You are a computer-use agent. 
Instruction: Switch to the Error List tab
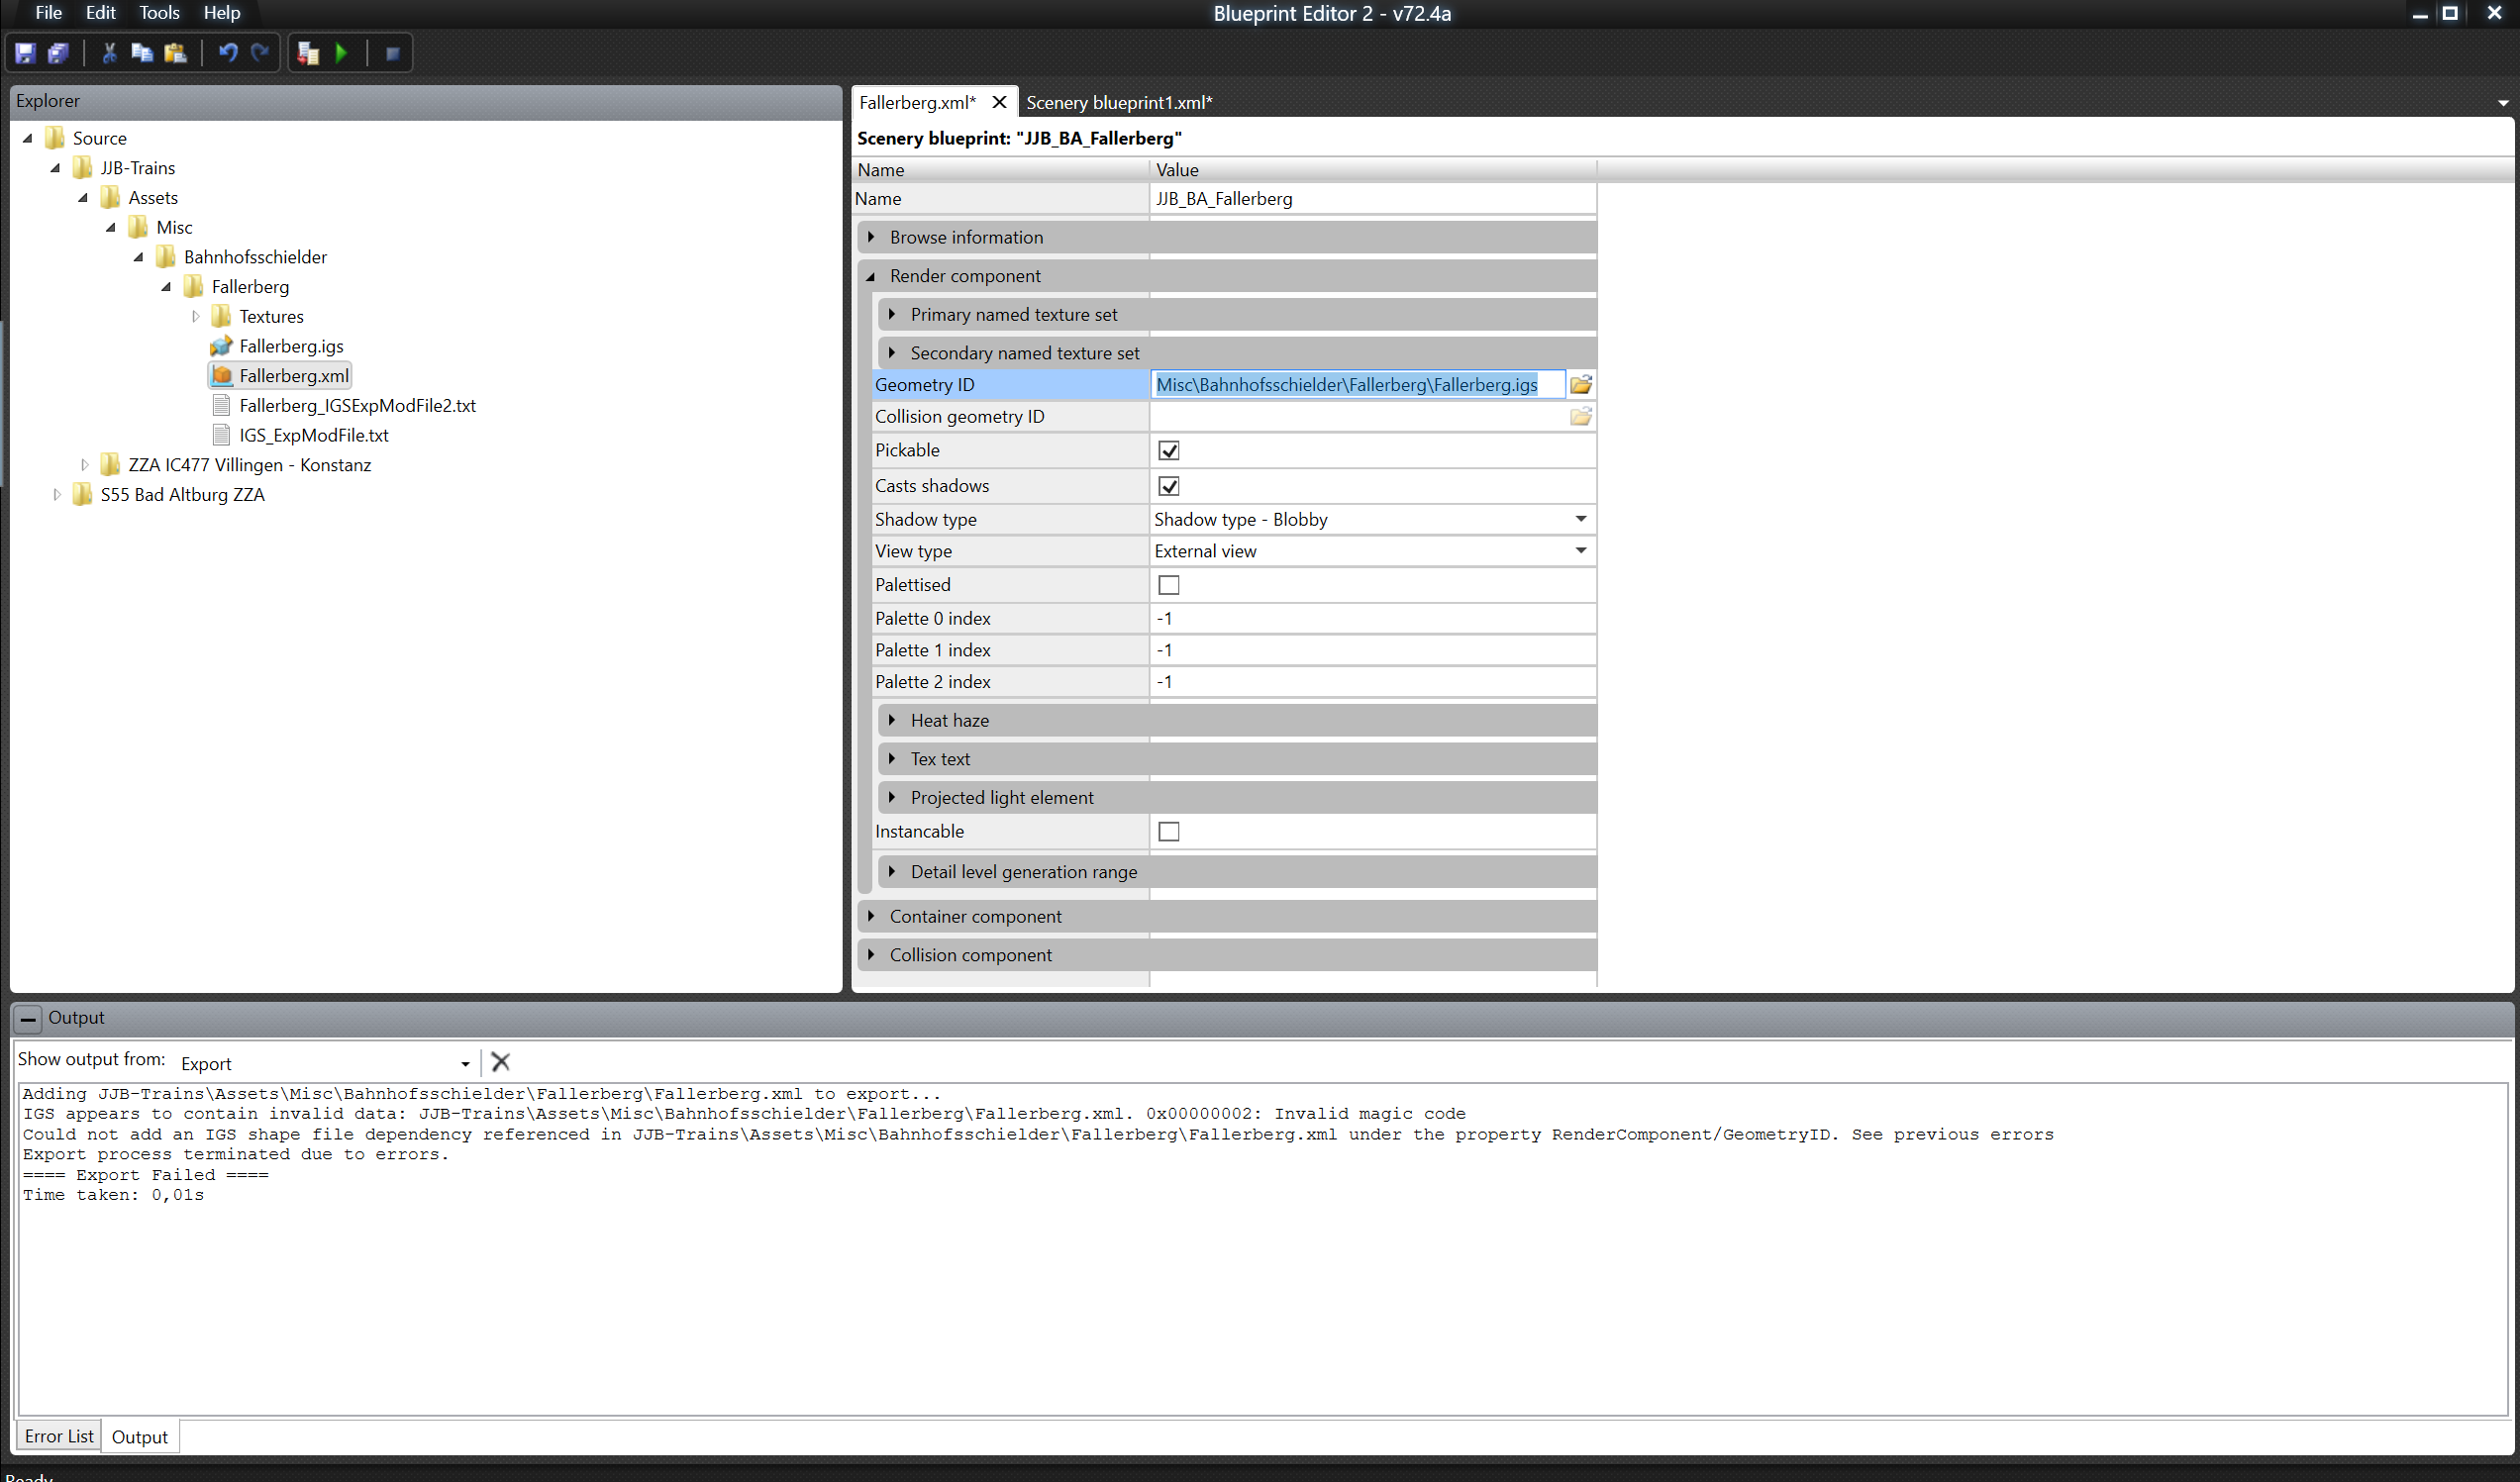pos(58,1436)
